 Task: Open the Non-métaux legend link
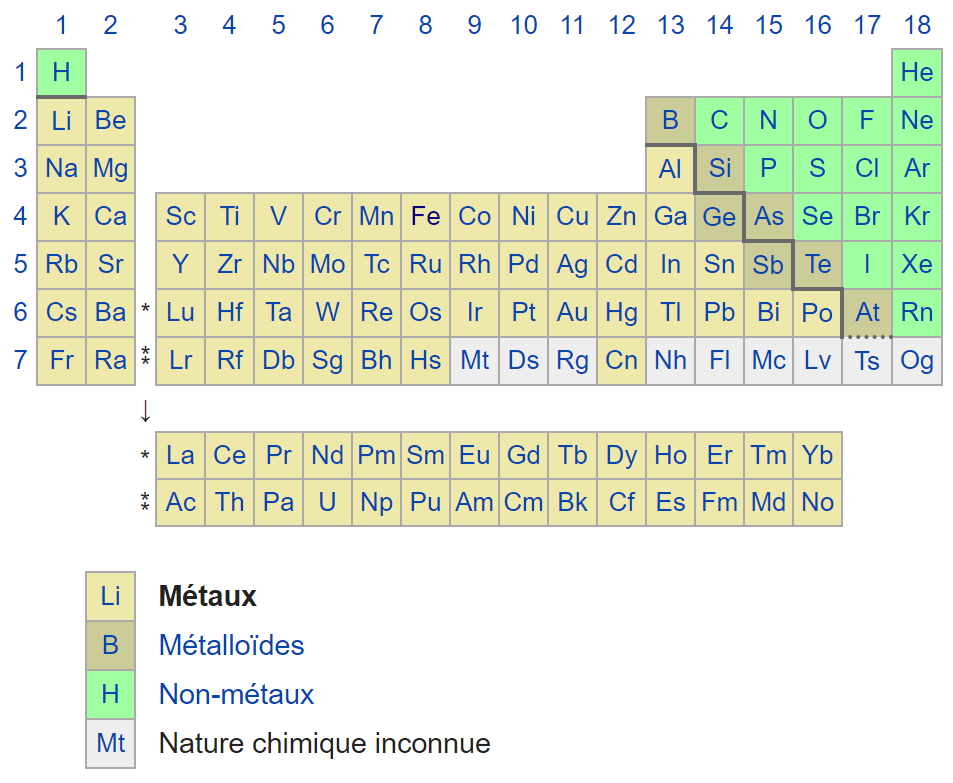pyautogui.click(x=236, y=694)
